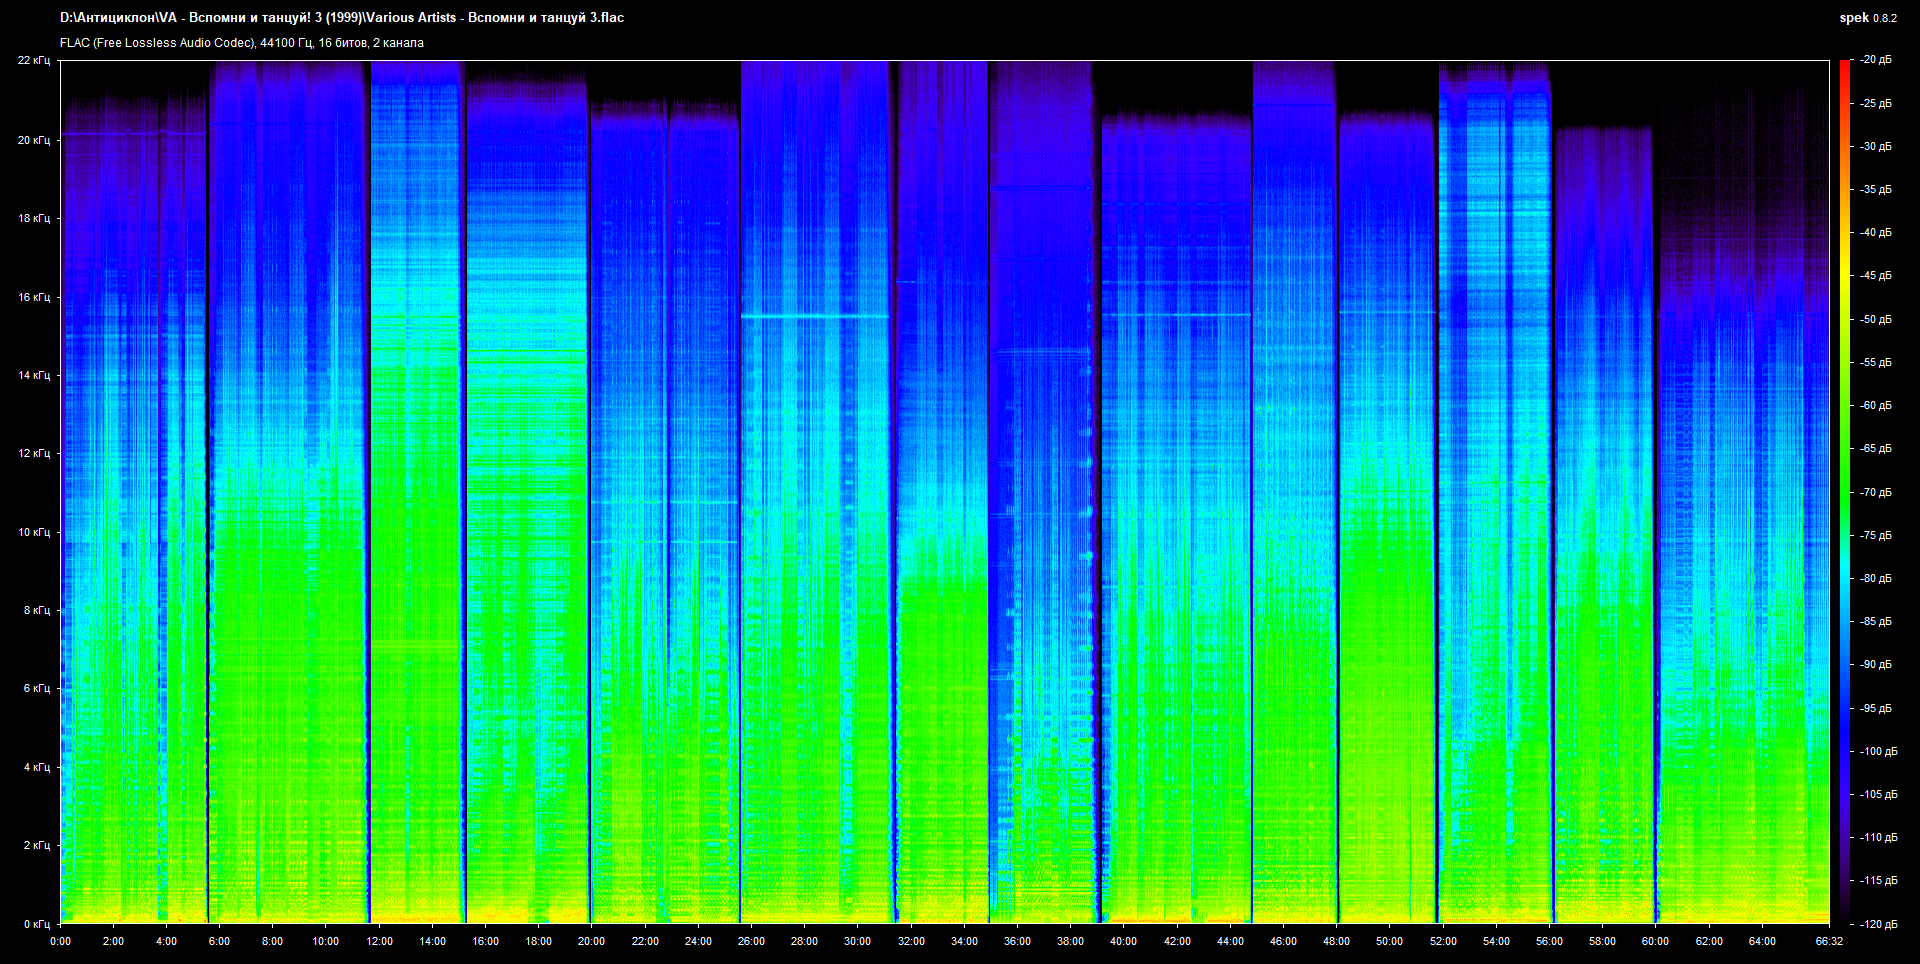Click the file path title text
Image resolution: width=1920 pixels, height=964 pixels.
(x=341, y=18)
